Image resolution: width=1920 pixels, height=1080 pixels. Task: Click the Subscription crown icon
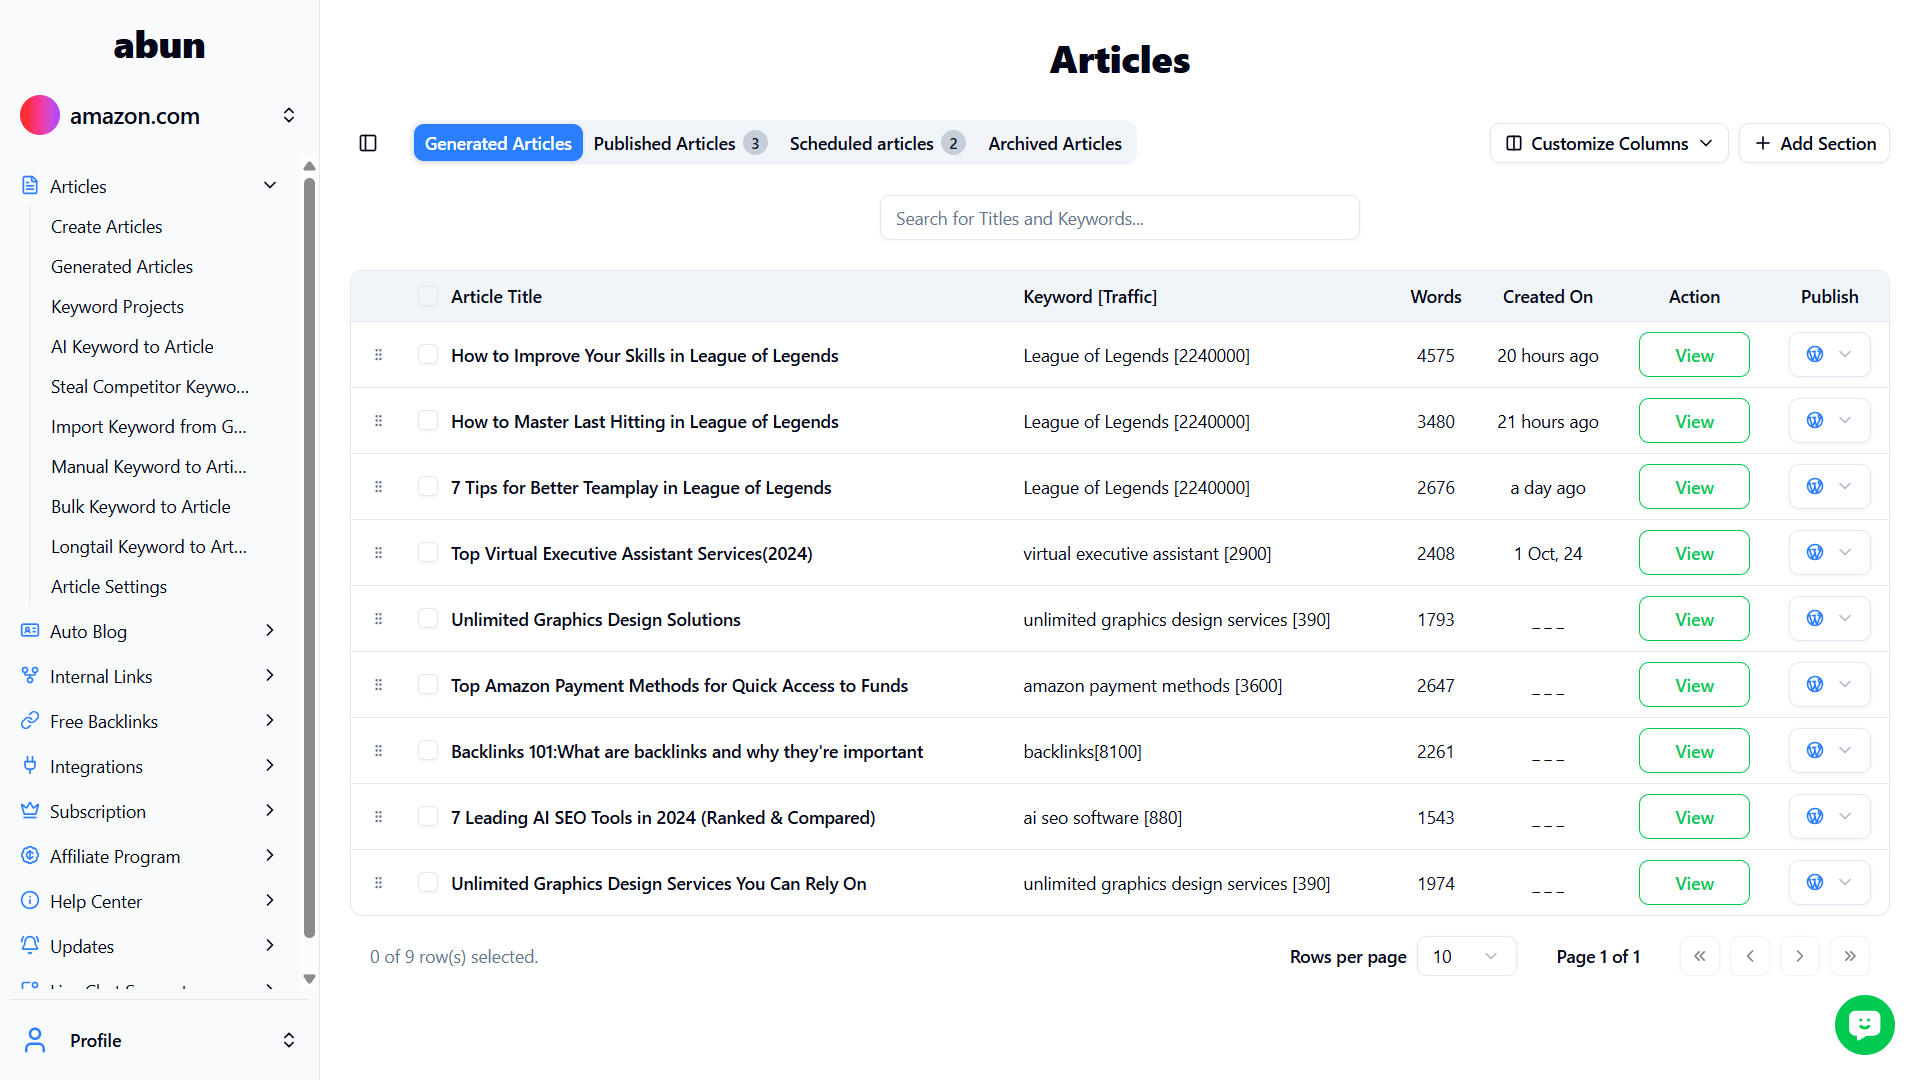coord(30,810)
